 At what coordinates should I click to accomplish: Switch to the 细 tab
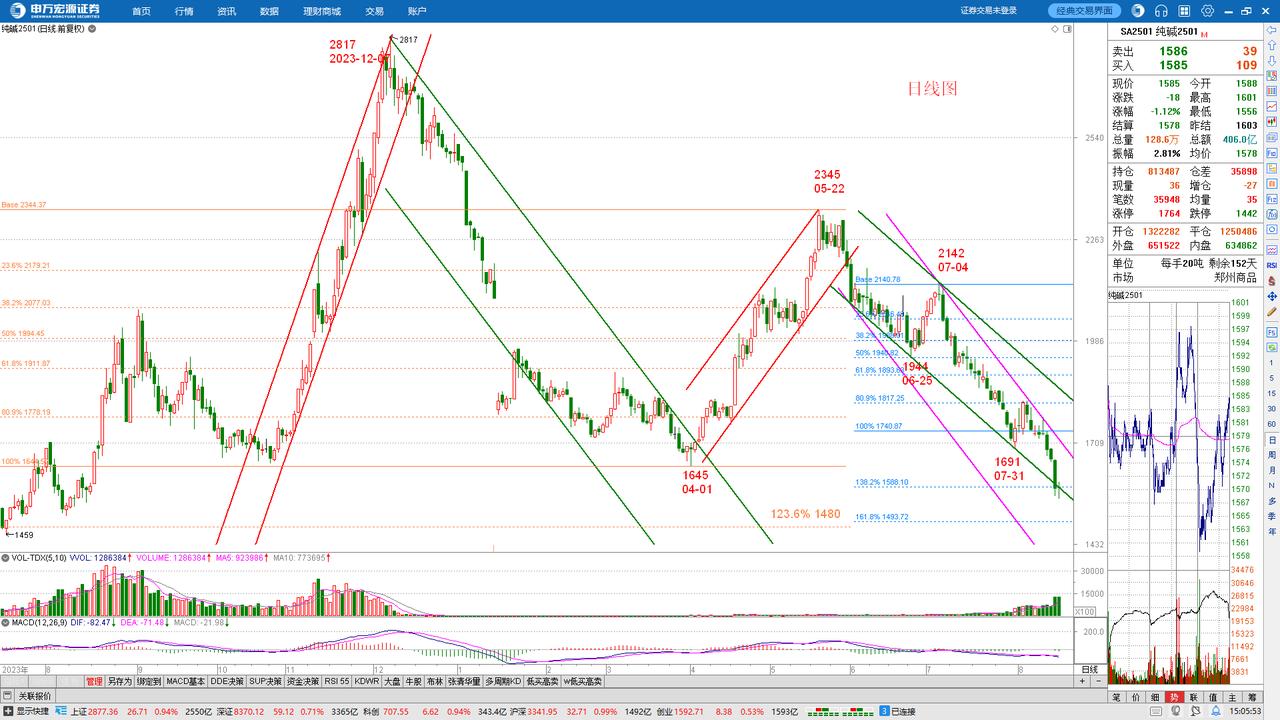coord(1155,696)
